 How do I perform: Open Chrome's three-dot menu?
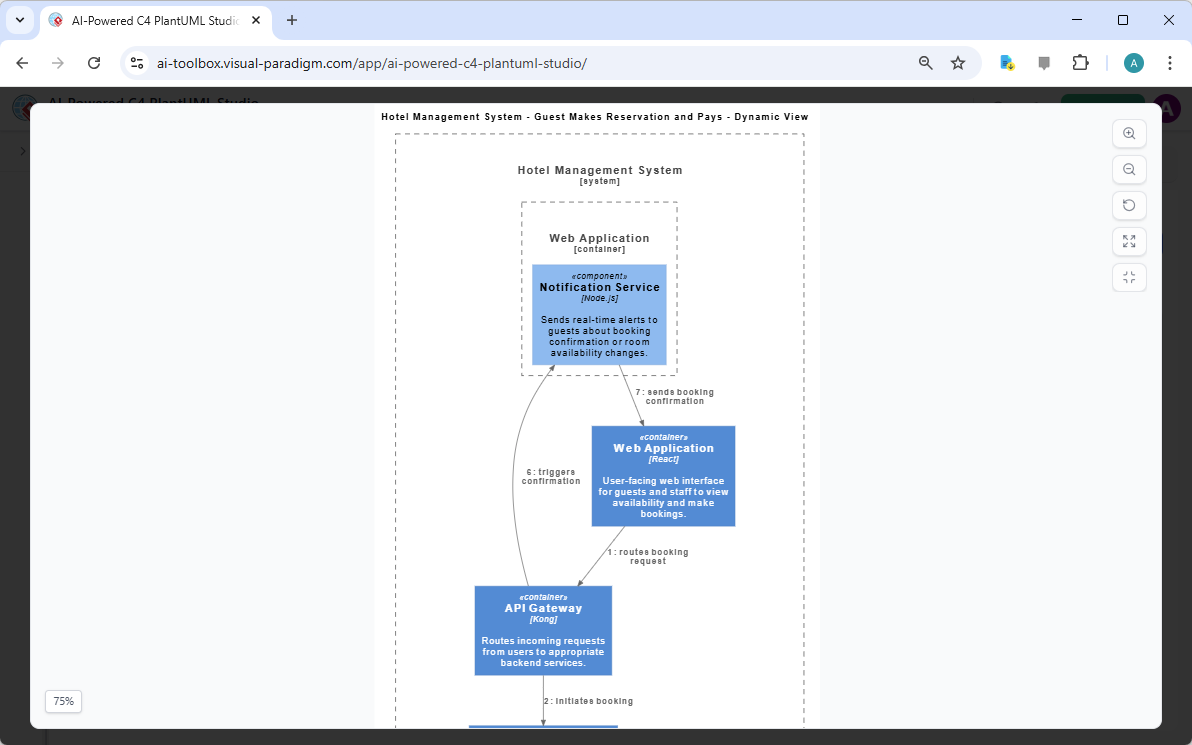click(1170, 62)
